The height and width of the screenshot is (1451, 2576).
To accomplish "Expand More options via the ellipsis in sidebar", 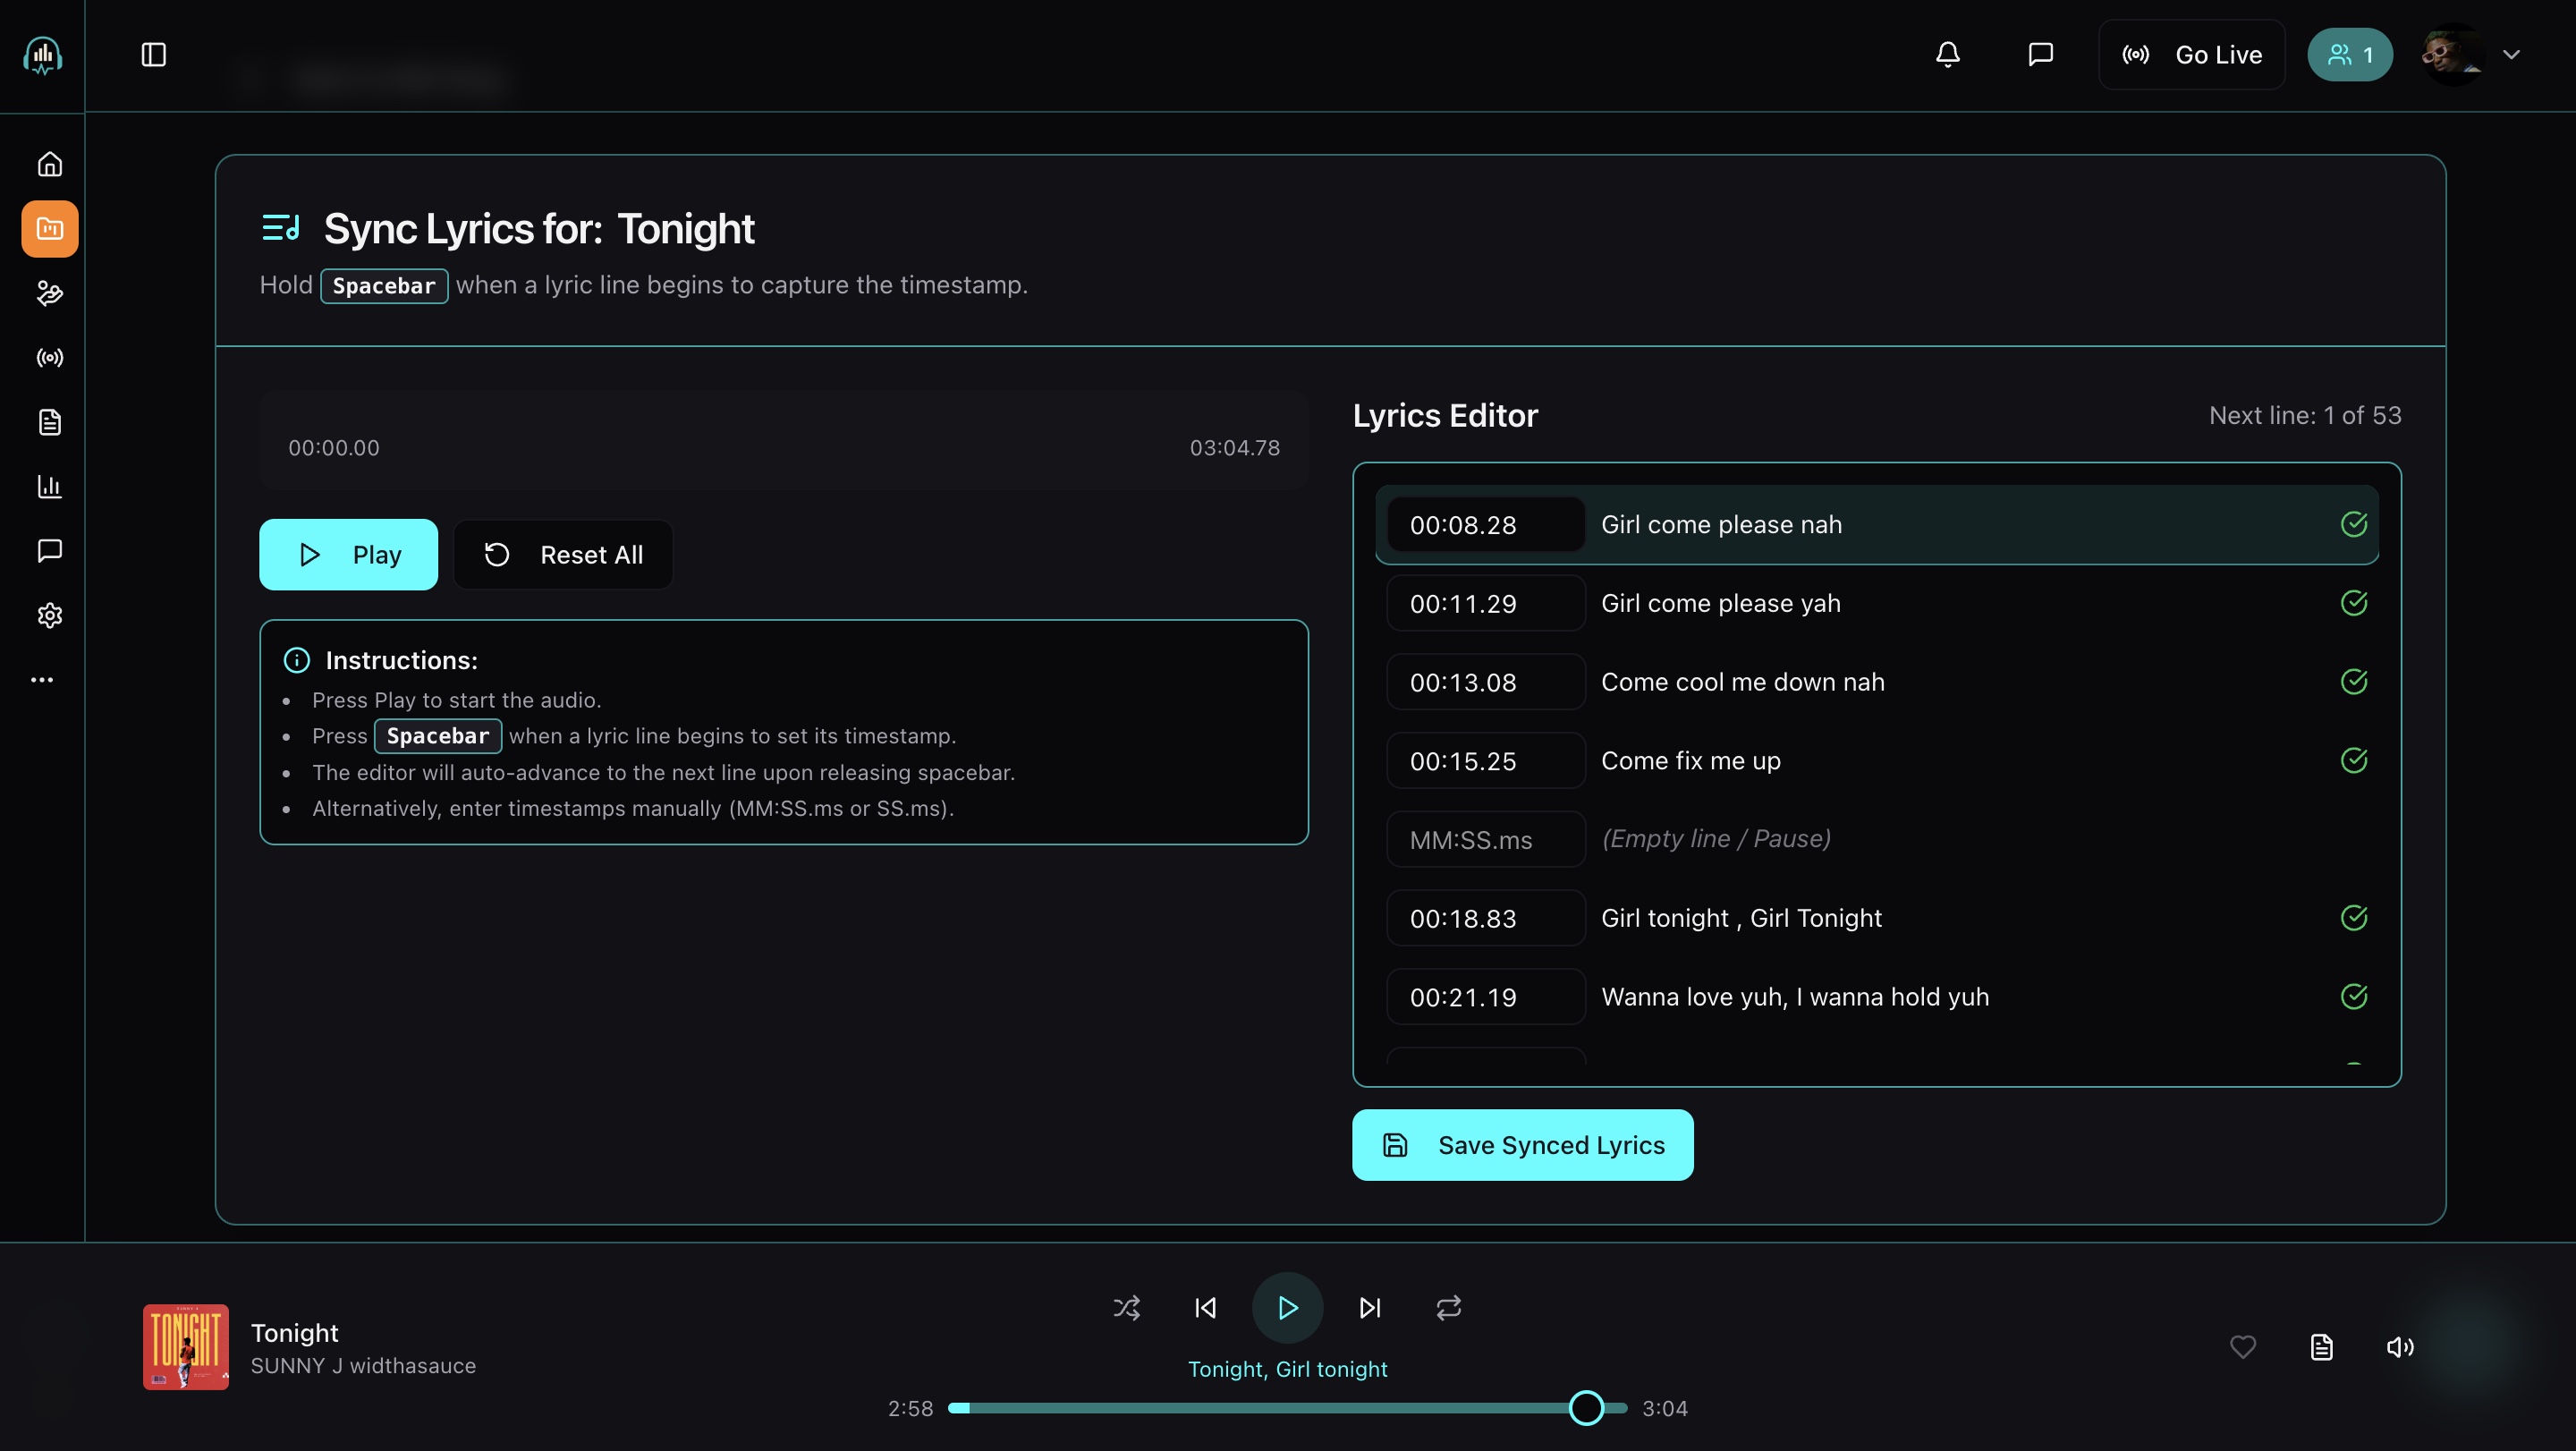I will click(x=42, y=680).
